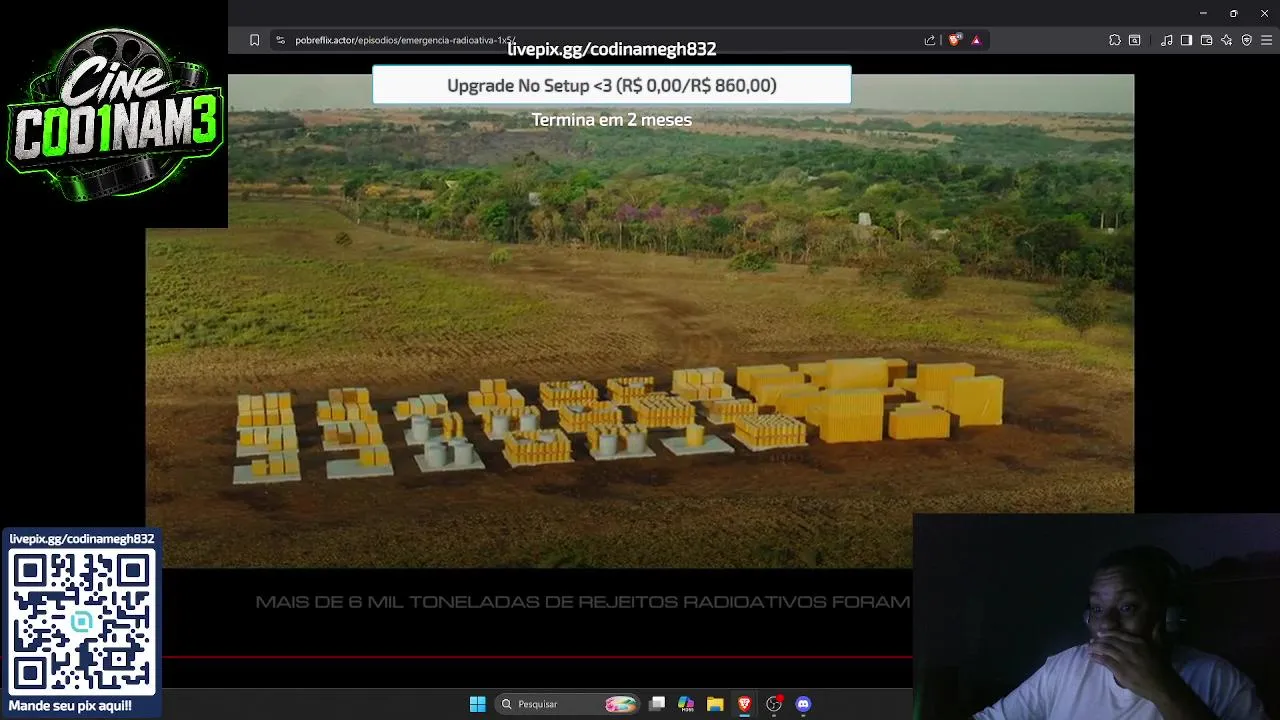Screen dimensions: 1280x720
Task: Click the streamer webcam overlay
Action: [x=1096, y=617]
